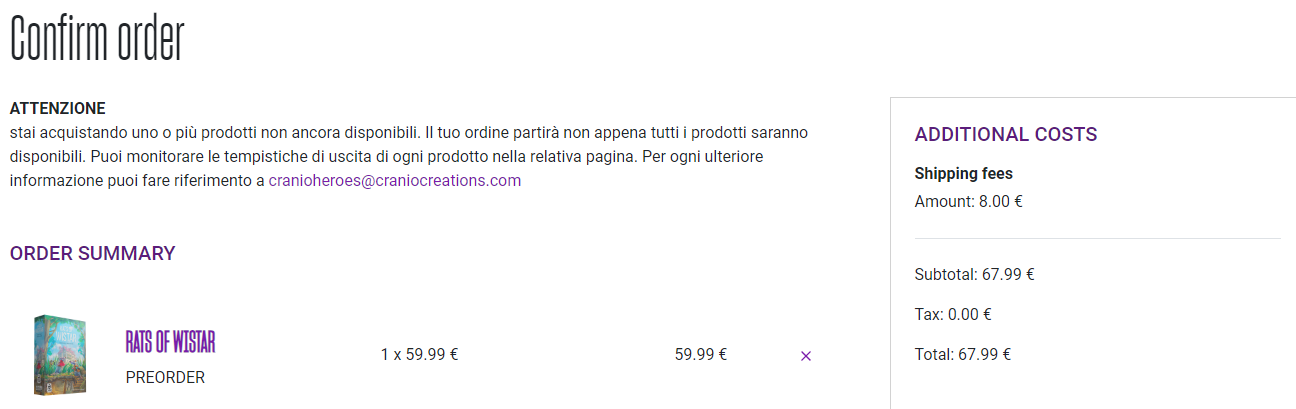Image resolution: width=1296 pixels, height=409 pixels.
Task: Click the Confirm order page heading
Action: coord(98,41)
